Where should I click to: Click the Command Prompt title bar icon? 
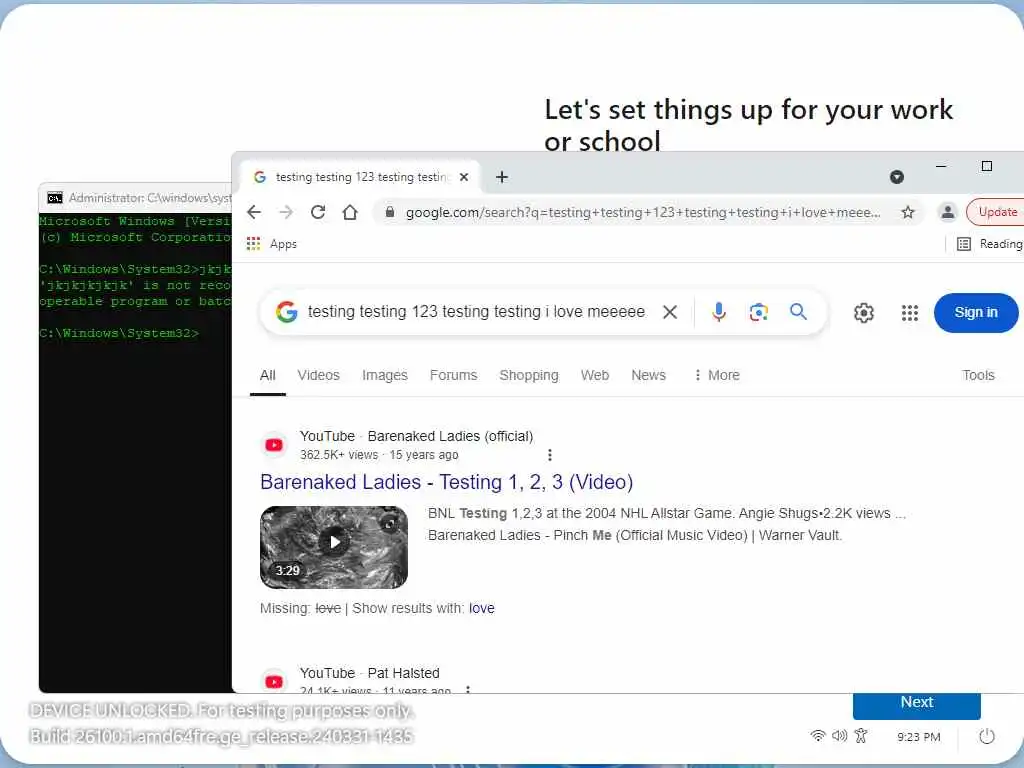click(x=55, y=198)
